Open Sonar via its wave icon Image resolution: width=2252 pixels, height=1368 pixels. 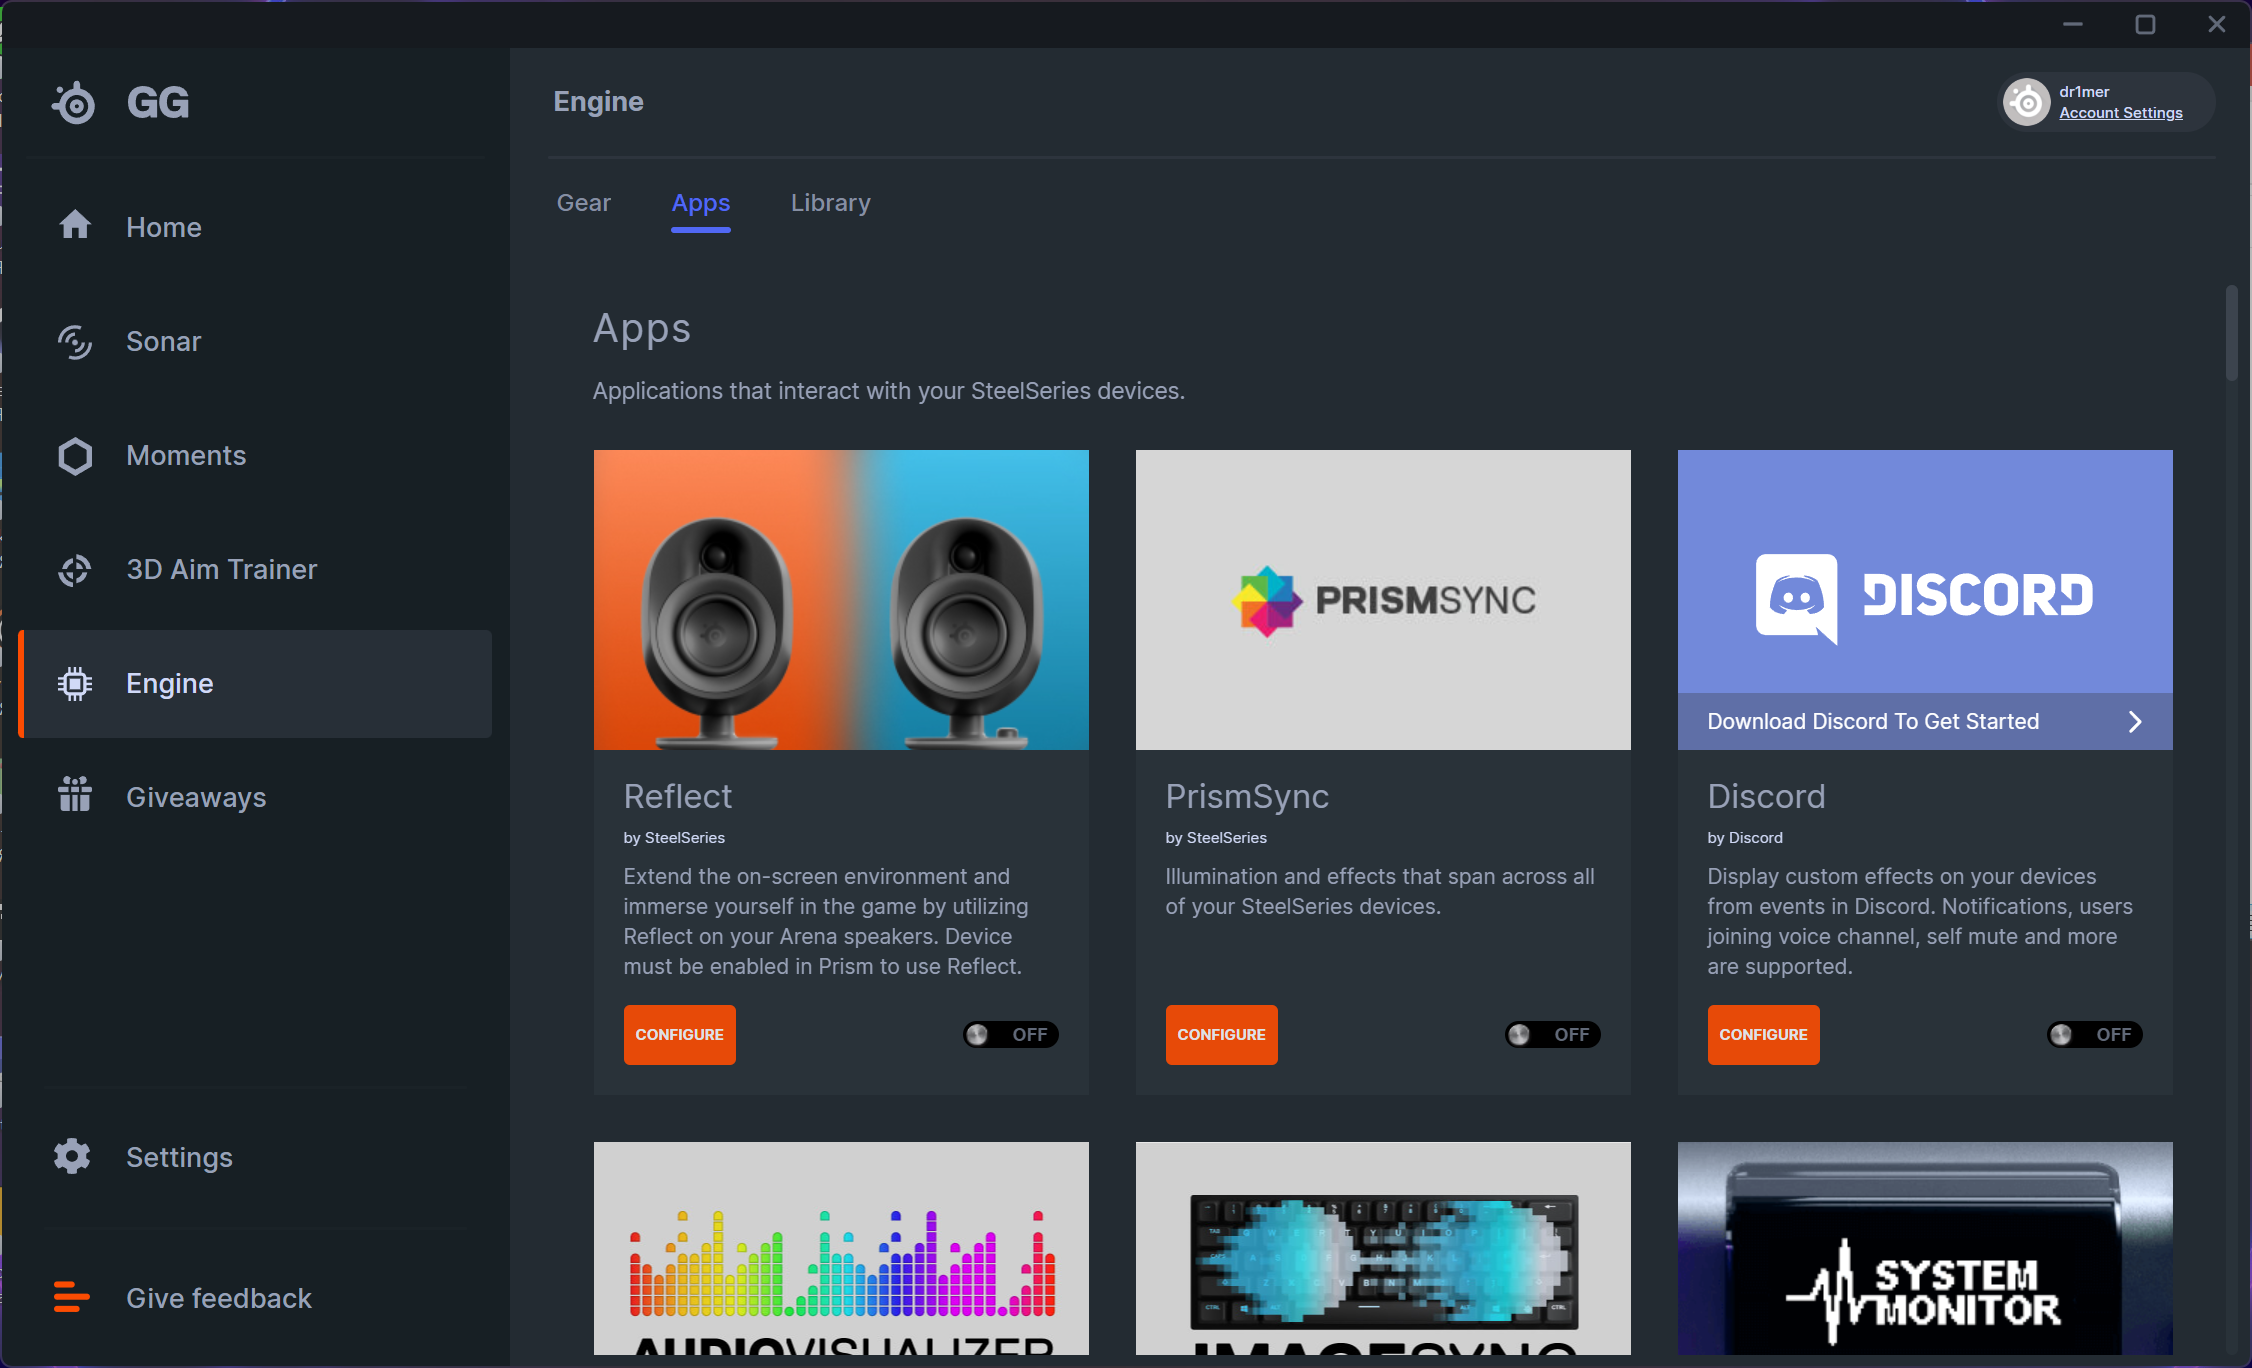click(x=75, y=342)
